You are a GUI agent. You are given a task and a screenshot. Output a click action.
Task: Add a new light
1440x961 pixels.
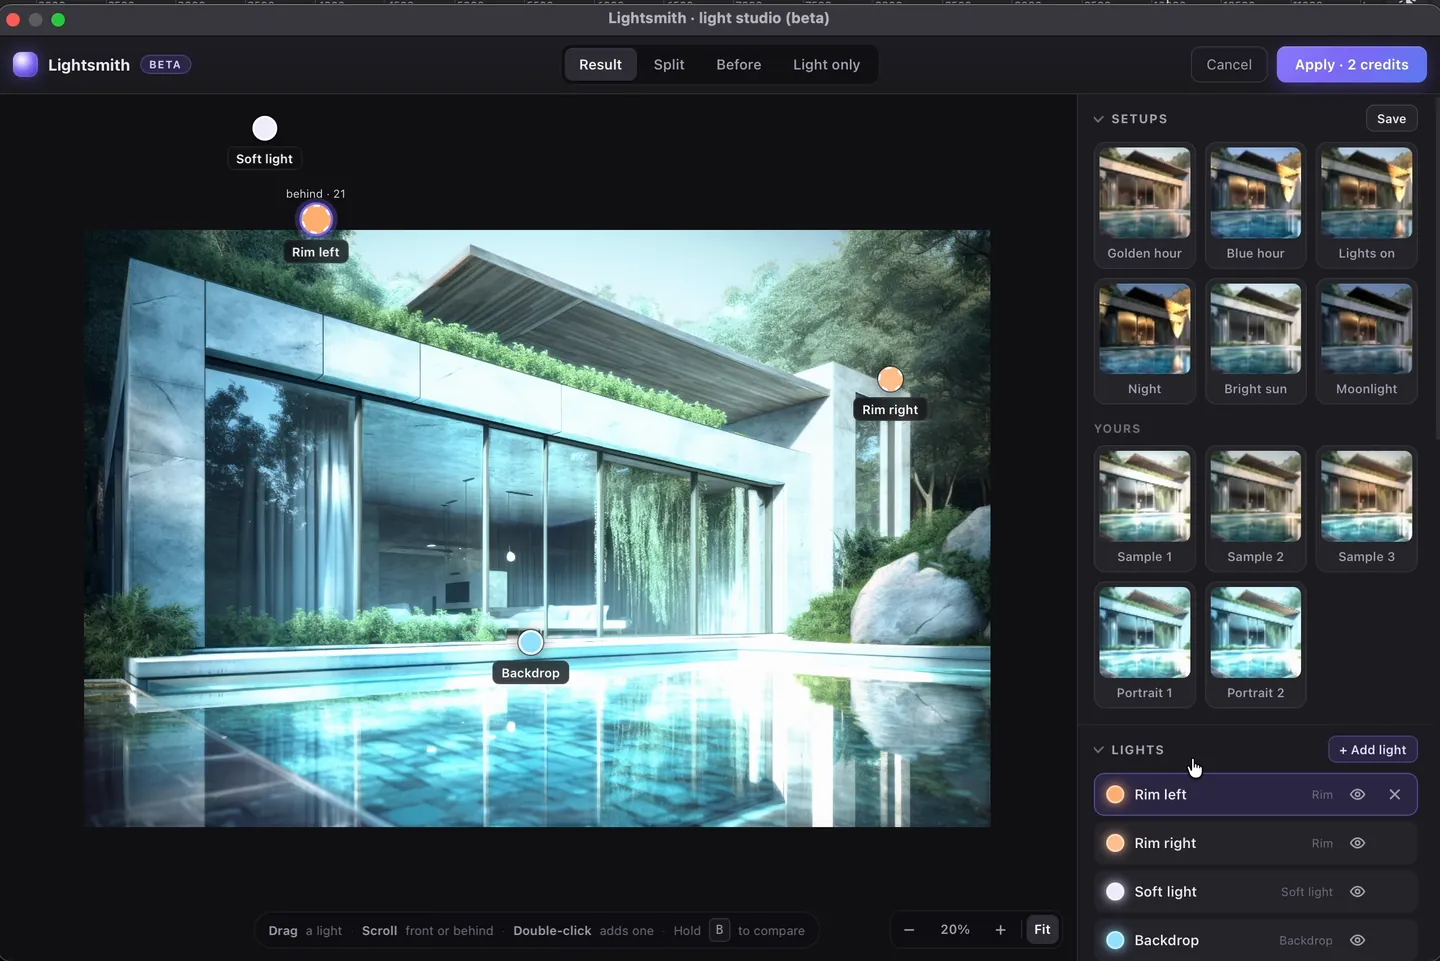tap(1372, 750)
